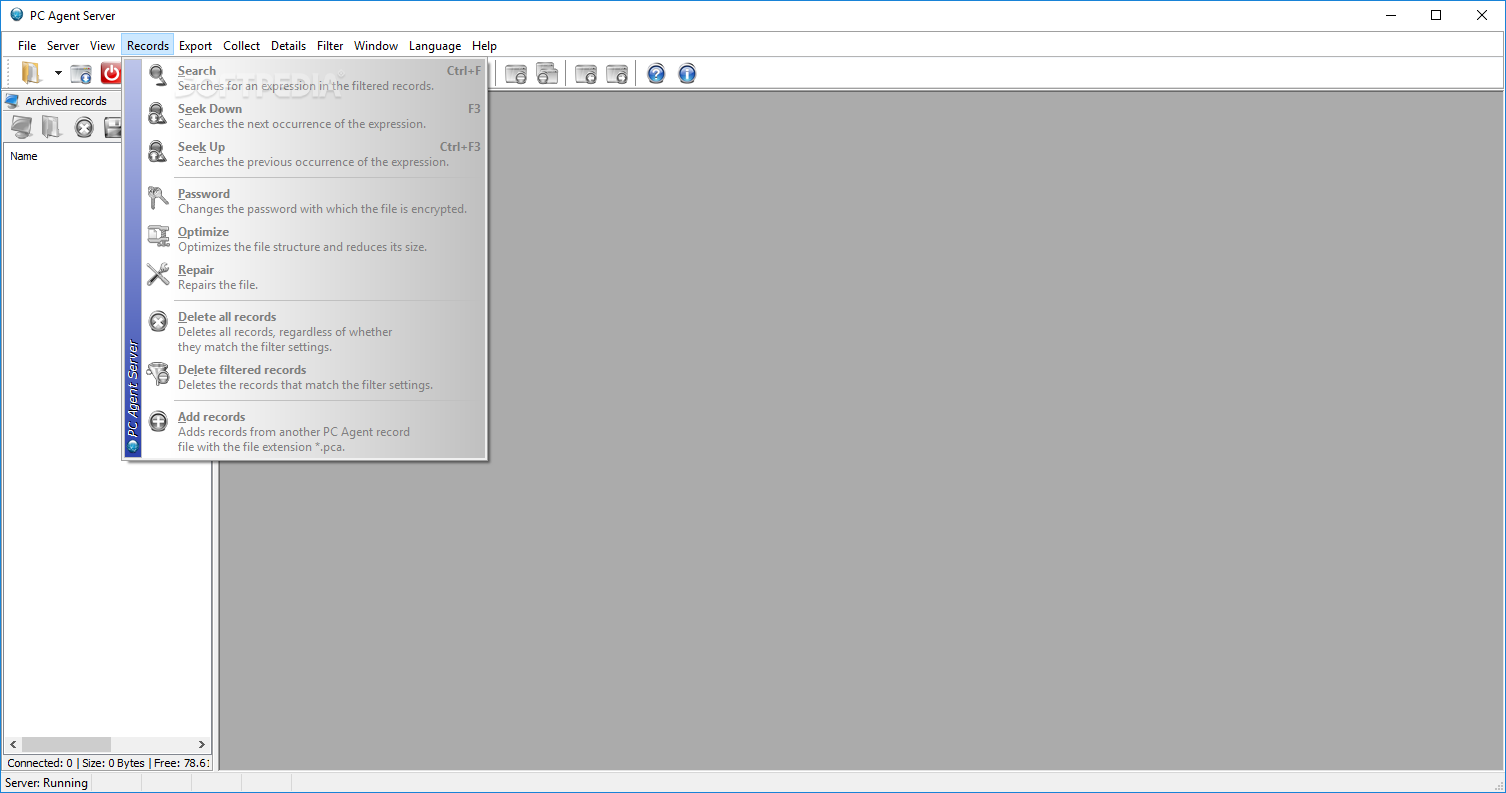Image resolution: width=1506 pixels, height=793 pixels.
Task: Open the Filter menu
Action: [x=330, y=46]
